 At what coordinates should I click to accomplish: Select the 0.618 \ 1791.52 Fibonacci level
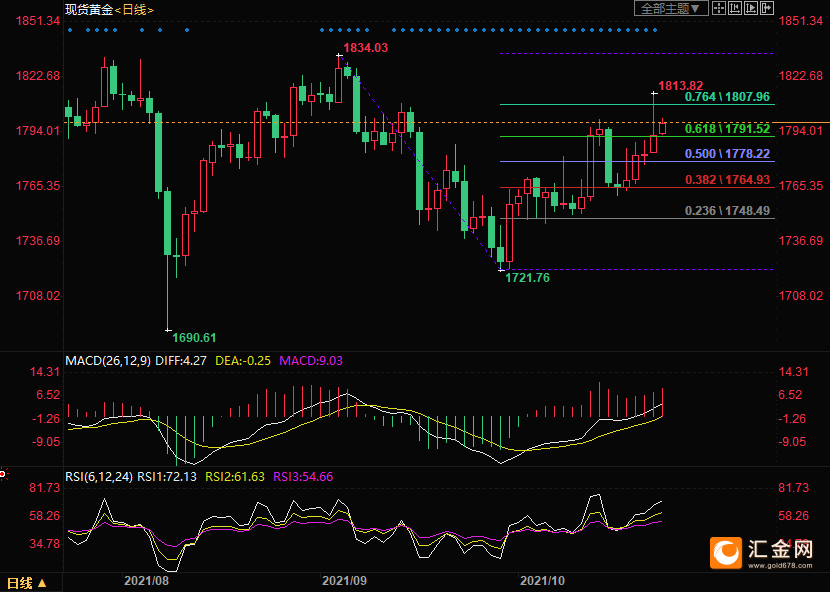pos(727,129)
